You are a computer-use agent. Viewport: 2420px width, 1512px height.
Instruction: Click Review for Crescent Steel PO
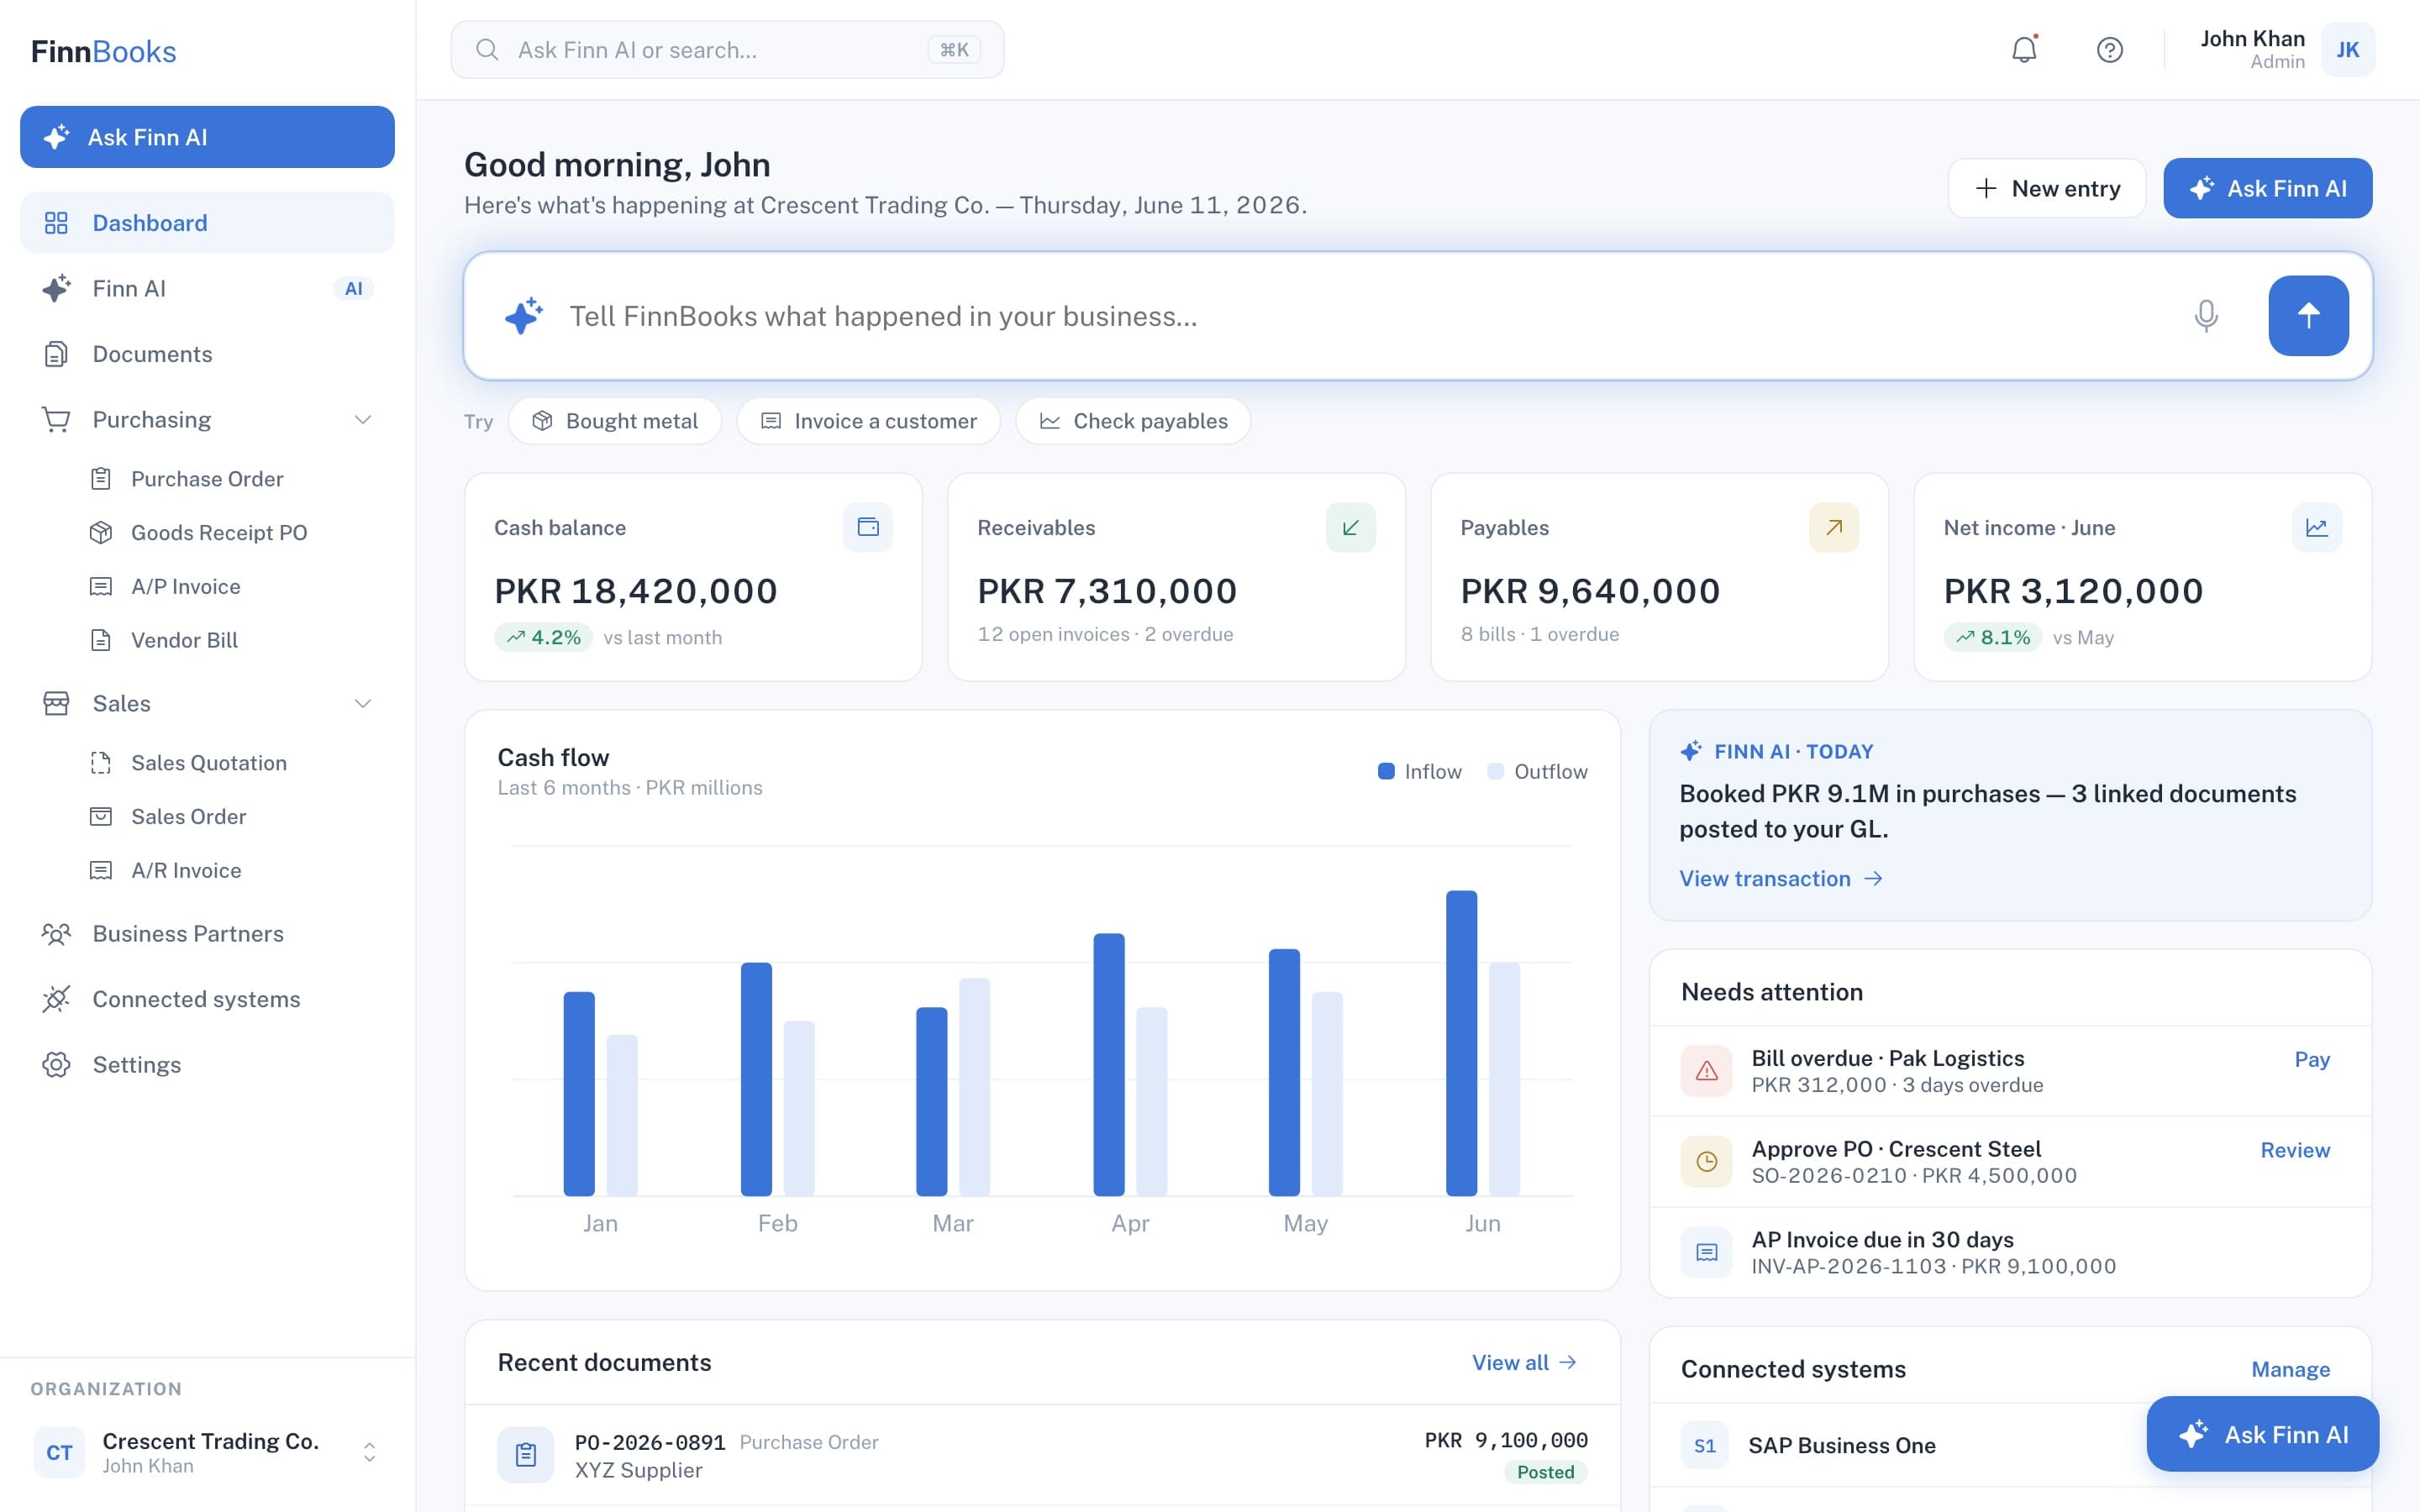click(2295, 1150)
